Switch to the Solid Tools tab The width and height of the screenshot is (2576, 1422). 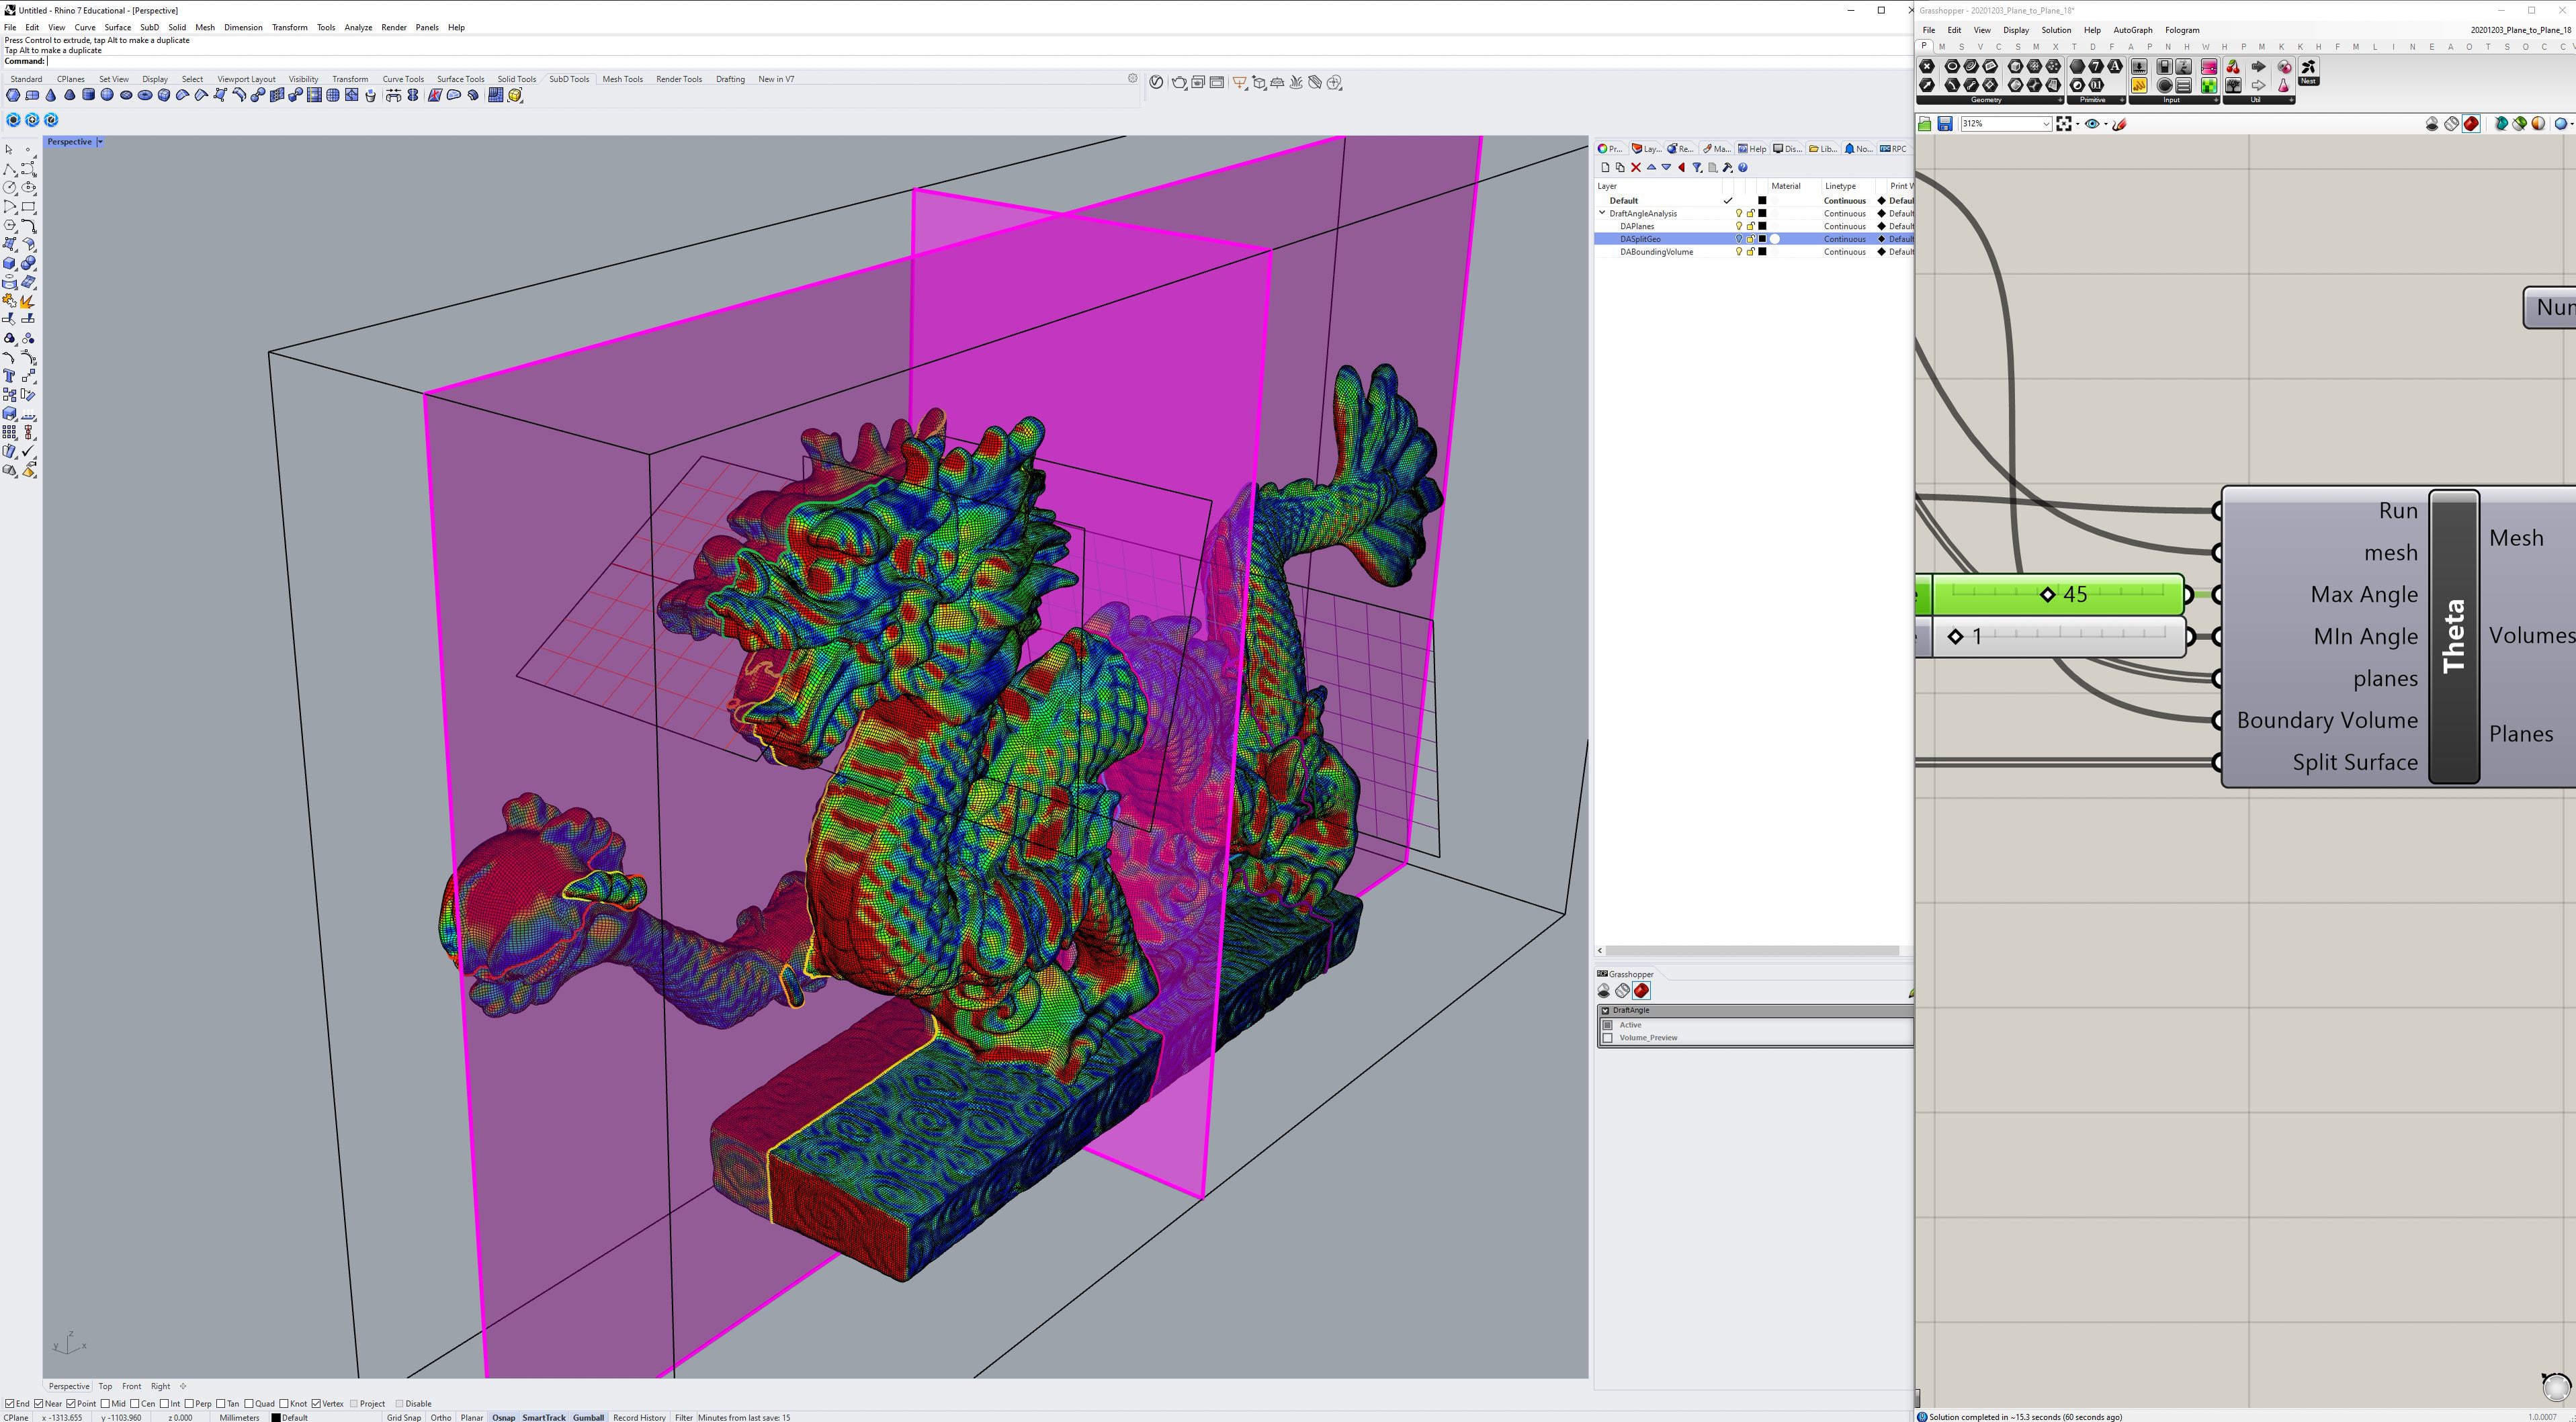point(517,79)
